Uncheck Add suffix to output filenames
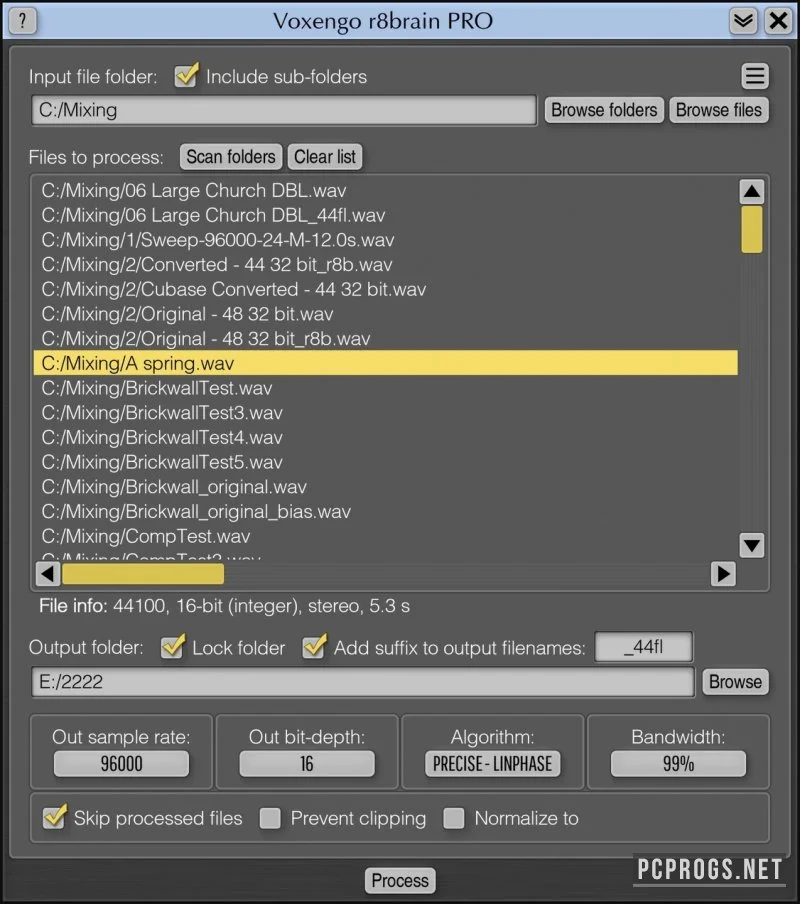Viewport: 800px width, 904px height. 315,647
